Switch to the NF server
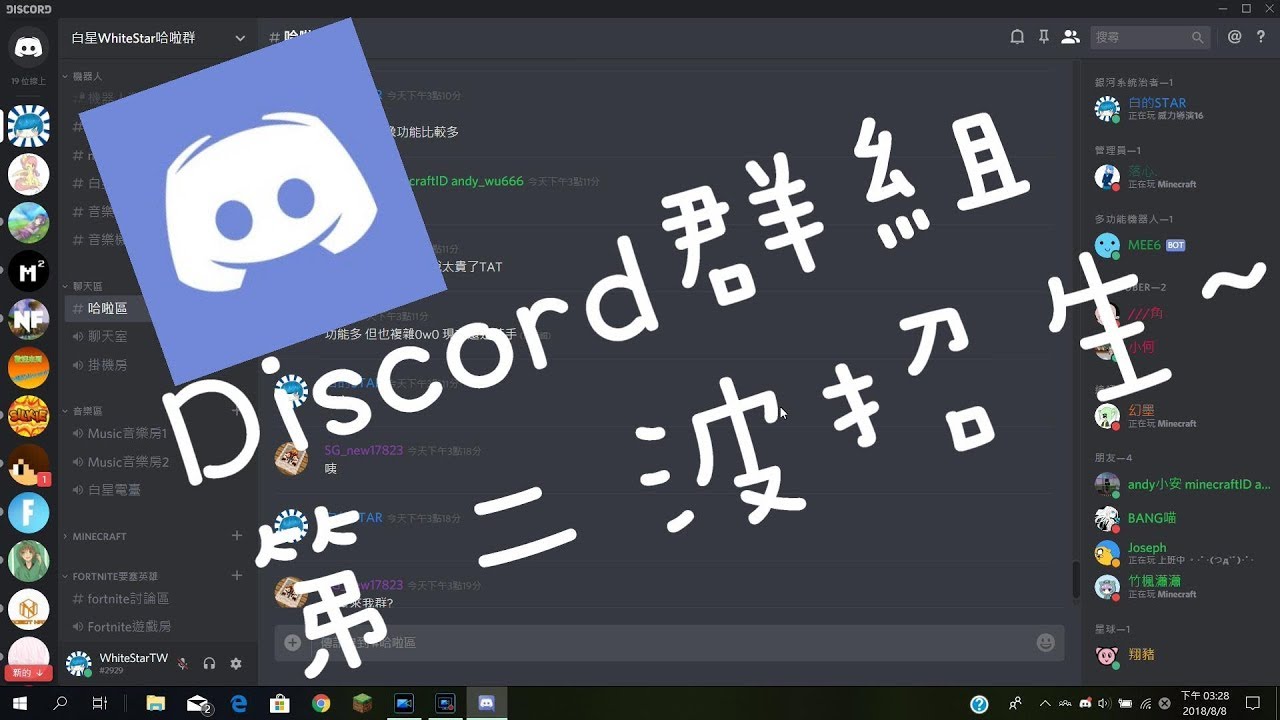This screenshot has height=720, width=1280. [28, 320]
